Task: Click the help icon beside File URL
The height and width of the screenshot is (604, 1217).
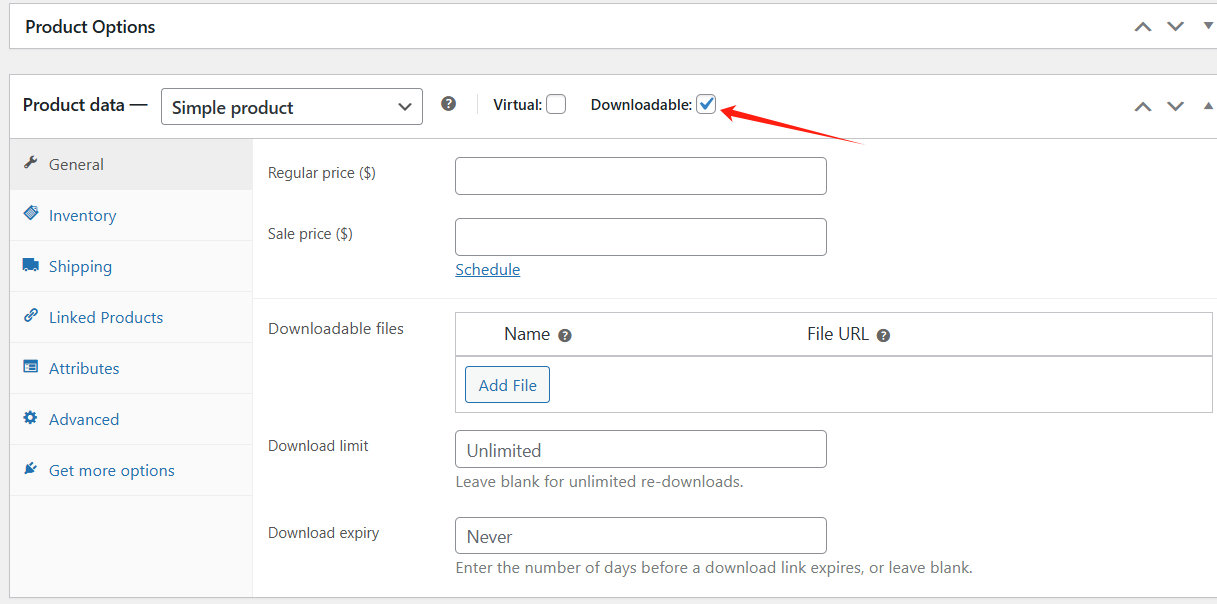Action: 883,336
